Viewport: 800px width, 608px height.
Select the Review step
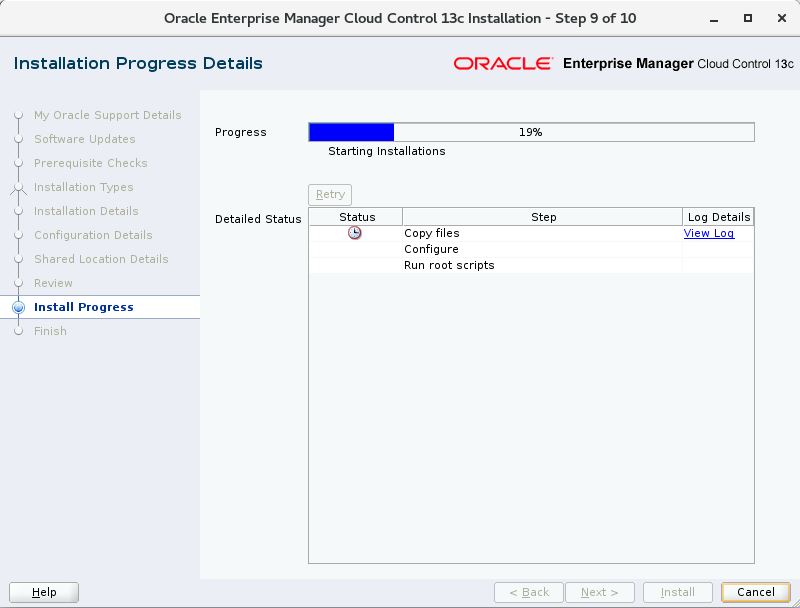pos(53,283)
